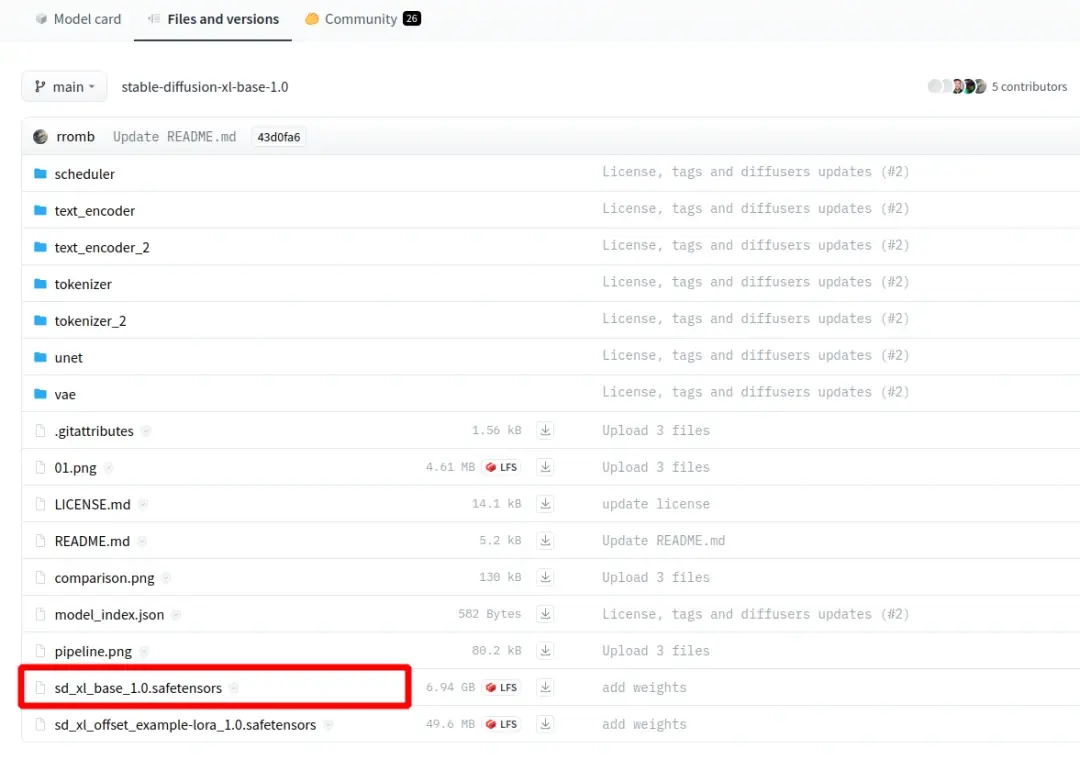Open the Community tab
Viewport: 1080px width, 760px height.
coord(362,19)
